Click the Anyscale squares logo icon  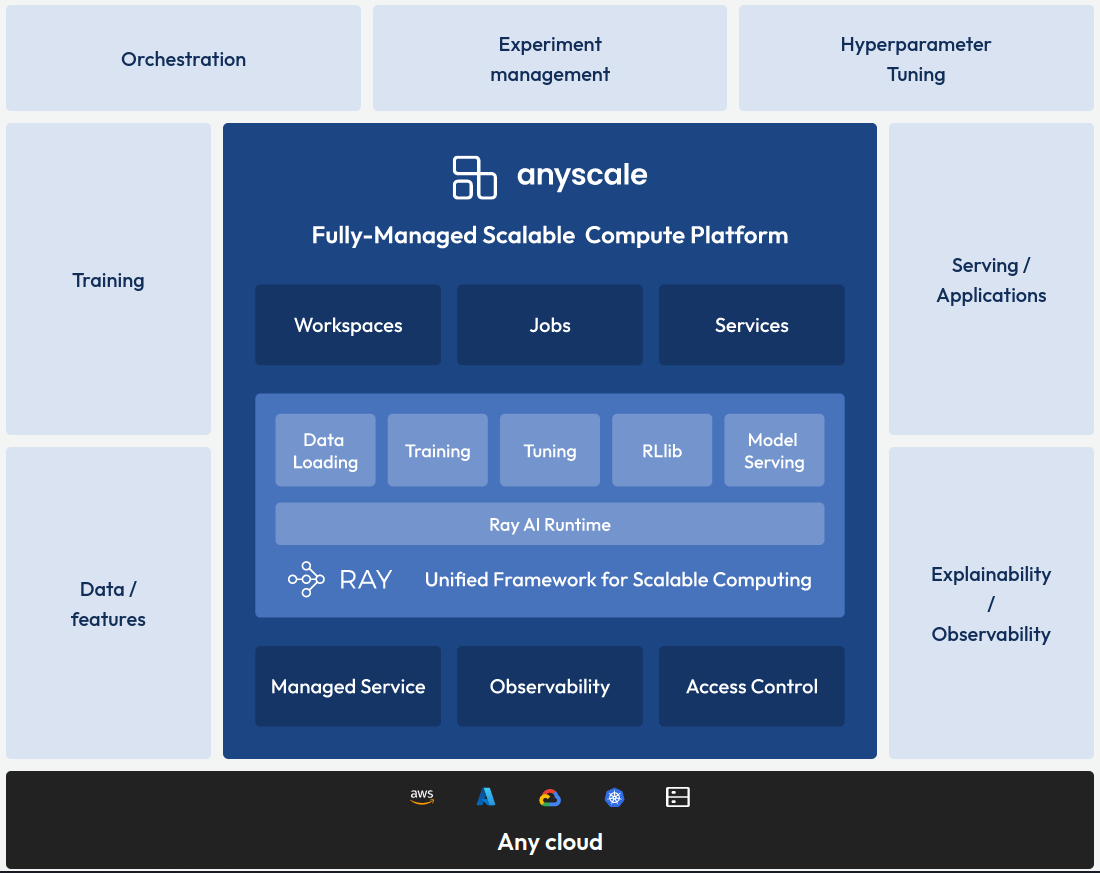474,177
